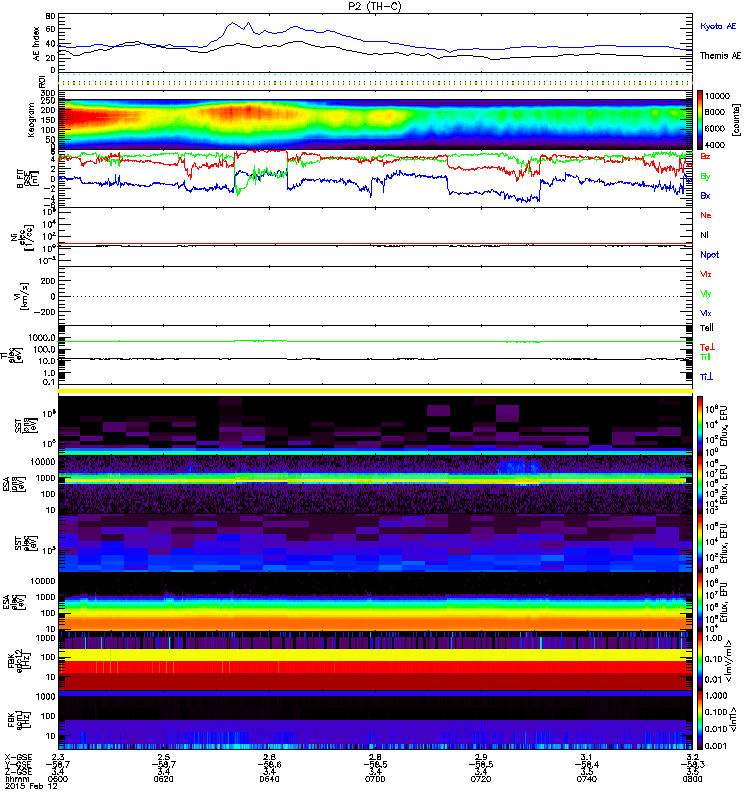This screenshot has width=750, height=800.
Task: Select the red Te perpendicular legend label
Action: pos(707,347)
